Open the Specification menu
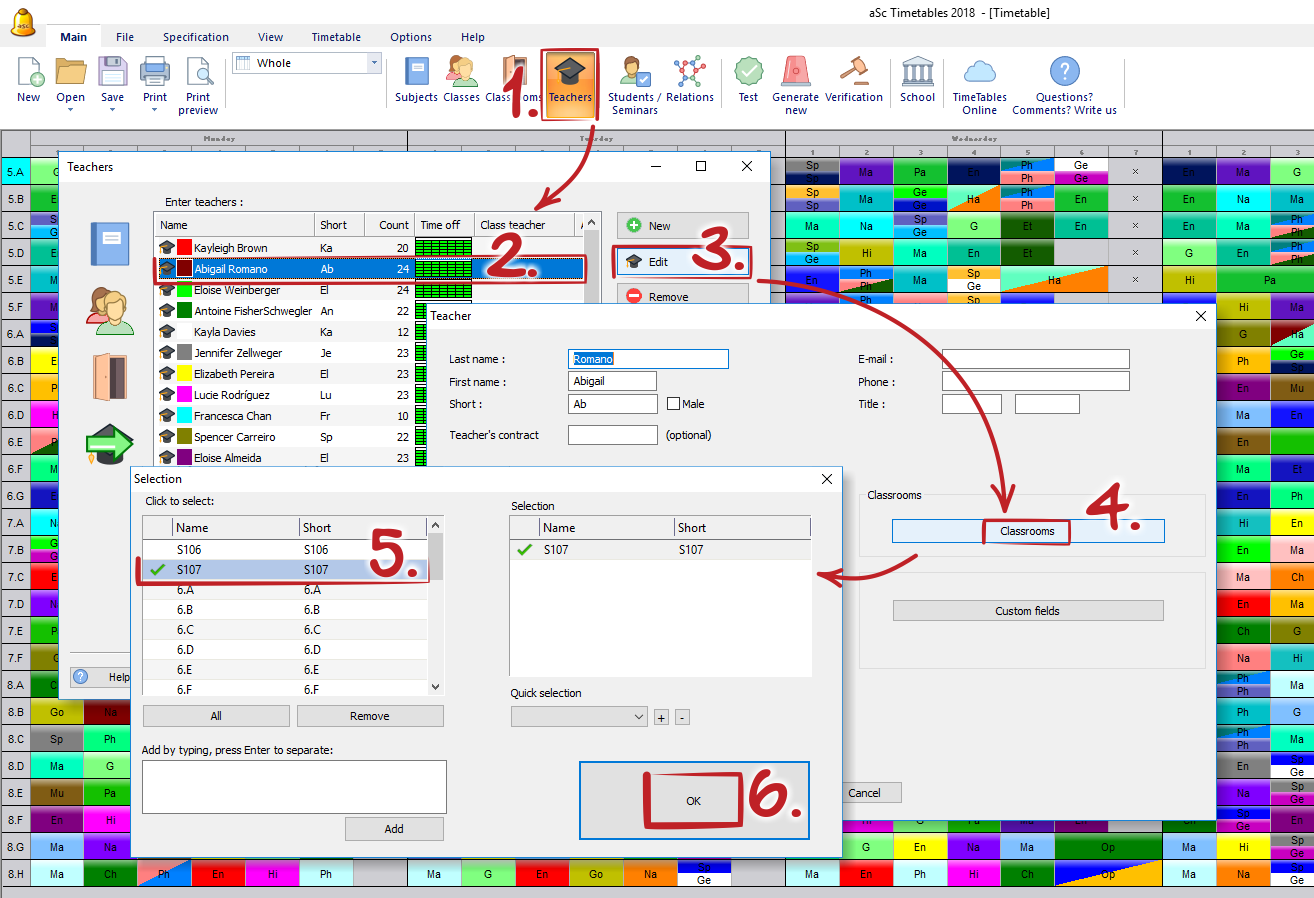 tap(196, 37)
